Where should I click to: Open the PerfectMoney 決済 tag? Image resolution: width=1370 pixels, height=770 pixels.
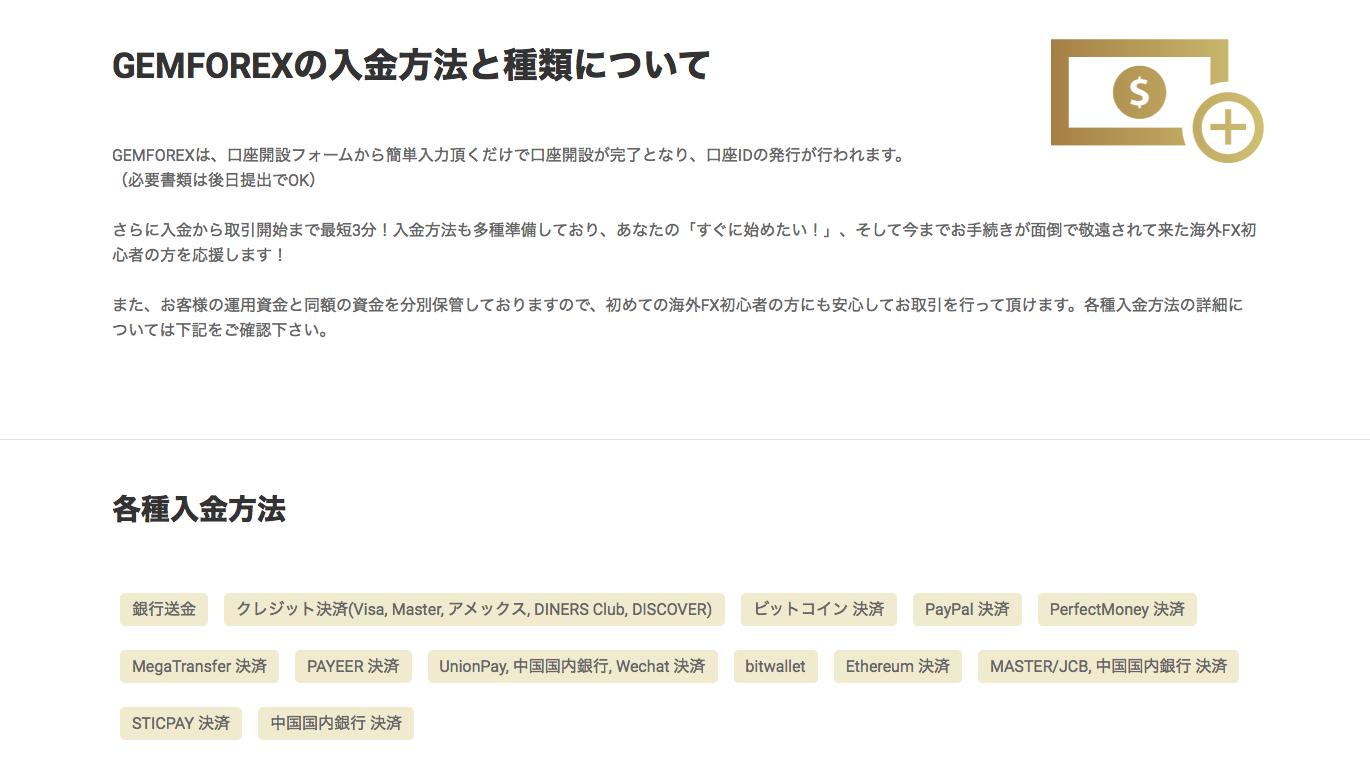coord(1117,609)
